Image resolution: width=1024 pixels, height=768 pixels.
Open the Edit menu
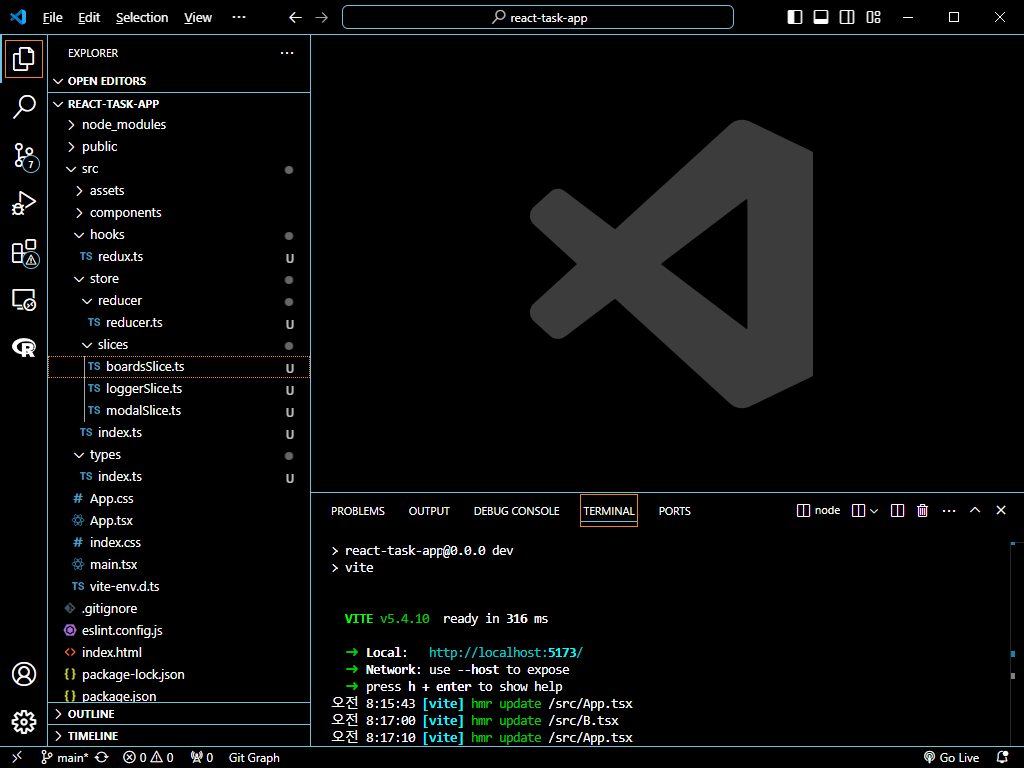pos(89,18)
